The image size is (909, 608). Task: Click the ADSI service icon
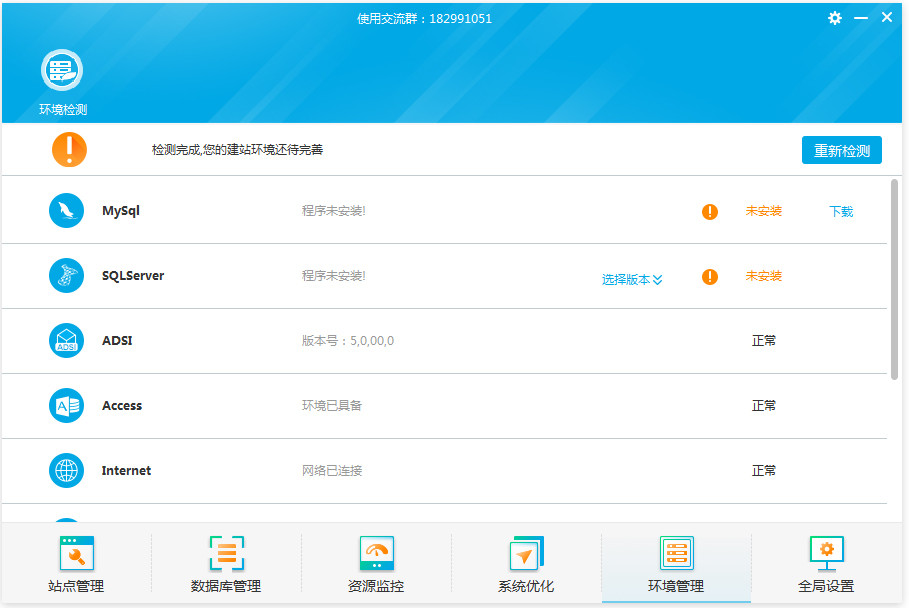[x=66, y=340]
